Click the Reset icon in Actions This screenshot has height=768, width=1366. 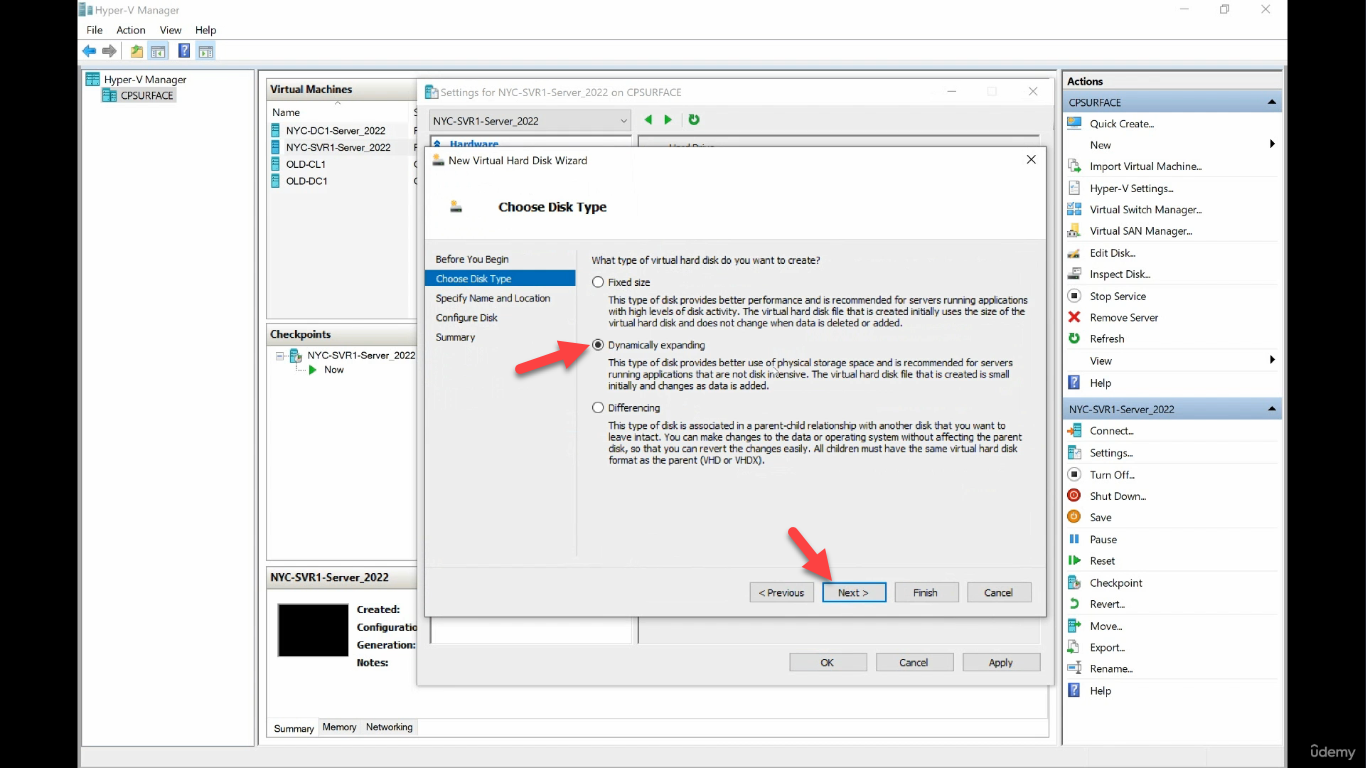tap(1074, 561)
